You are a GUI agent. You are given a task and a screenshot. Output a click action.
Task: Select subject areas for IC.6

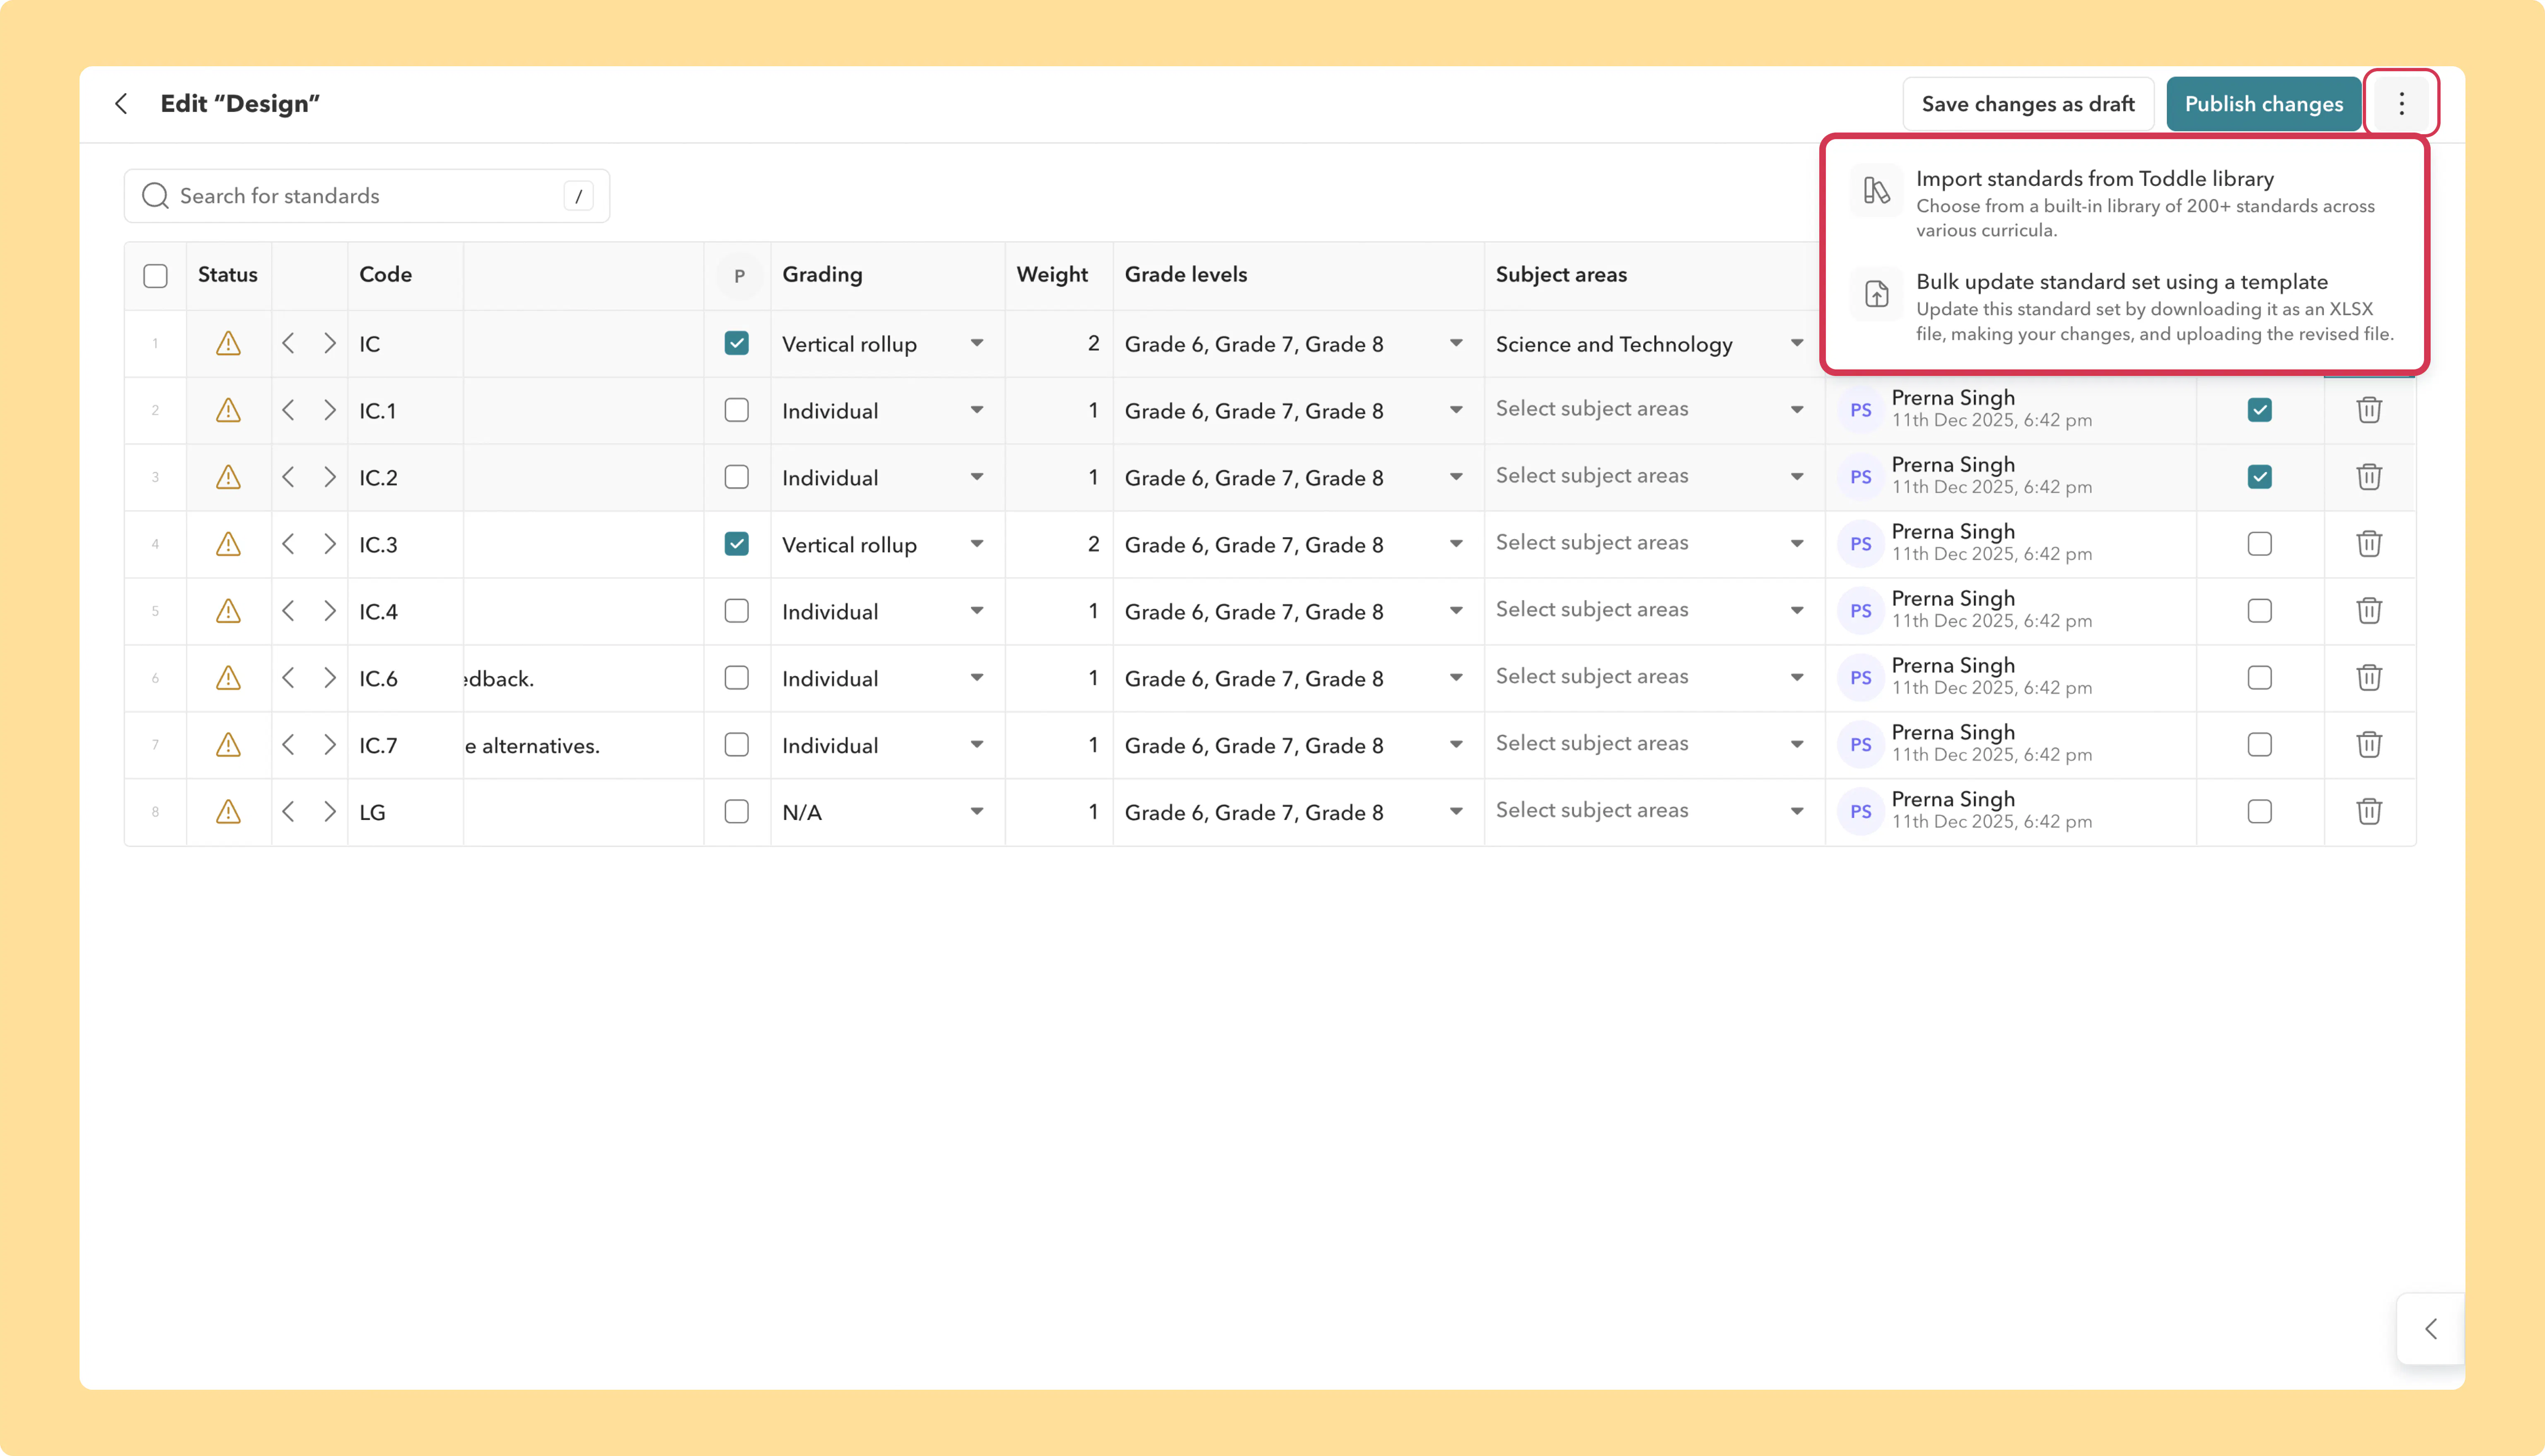1654,678
